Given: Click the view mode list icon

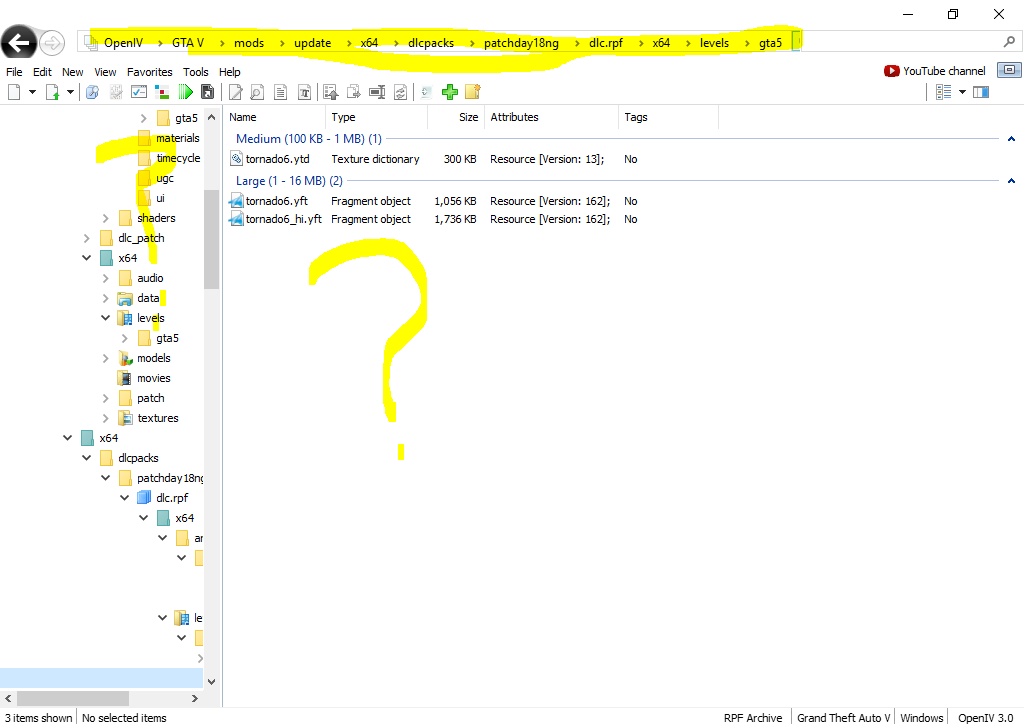Looking at the screenshot, I should click(943, 92).
